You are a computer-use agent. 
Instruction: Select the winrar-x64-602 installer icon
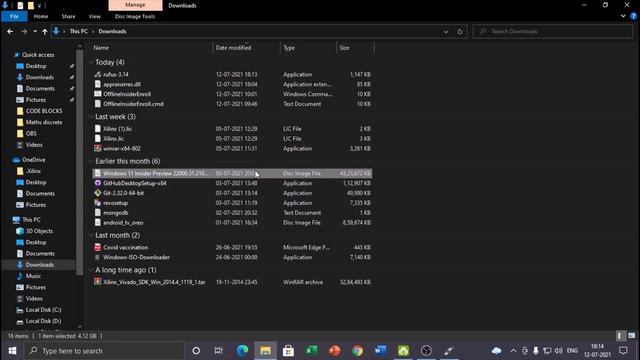point(98,149)
